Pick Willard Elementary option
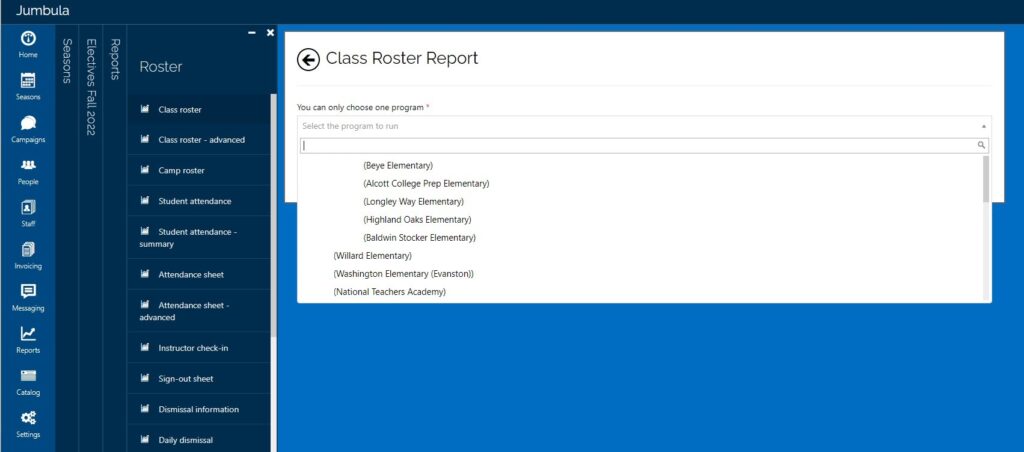Viewport: 1024px width, 452px height. tap(372, 256)
